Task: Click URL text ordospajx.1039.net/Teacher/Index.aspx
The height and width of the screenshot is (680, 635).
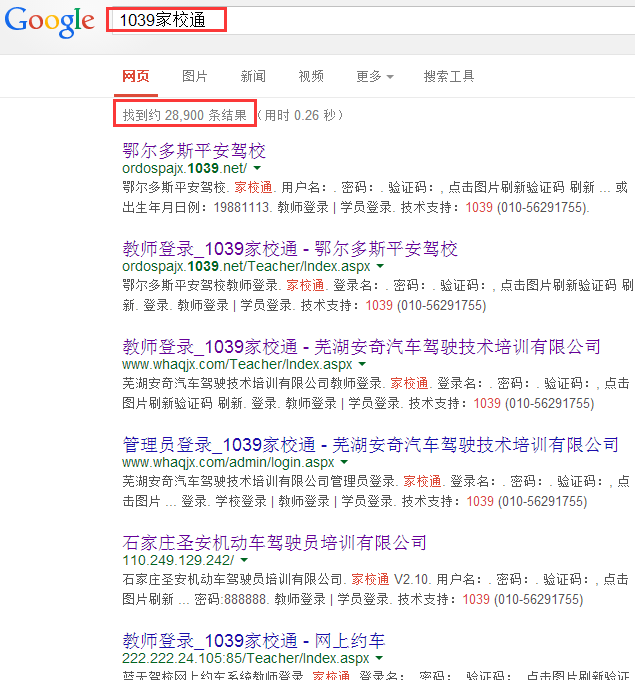Action: (x=246, y=266)
